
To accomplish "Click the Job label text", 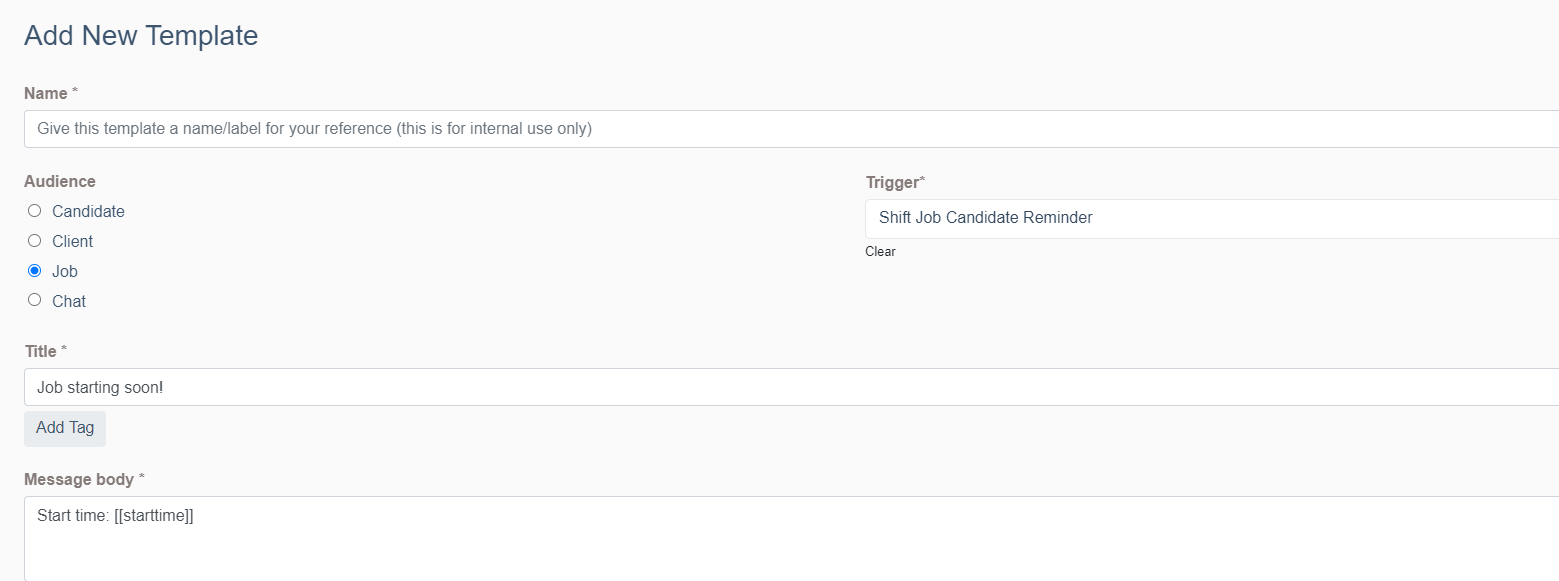I will pos(65,272).
